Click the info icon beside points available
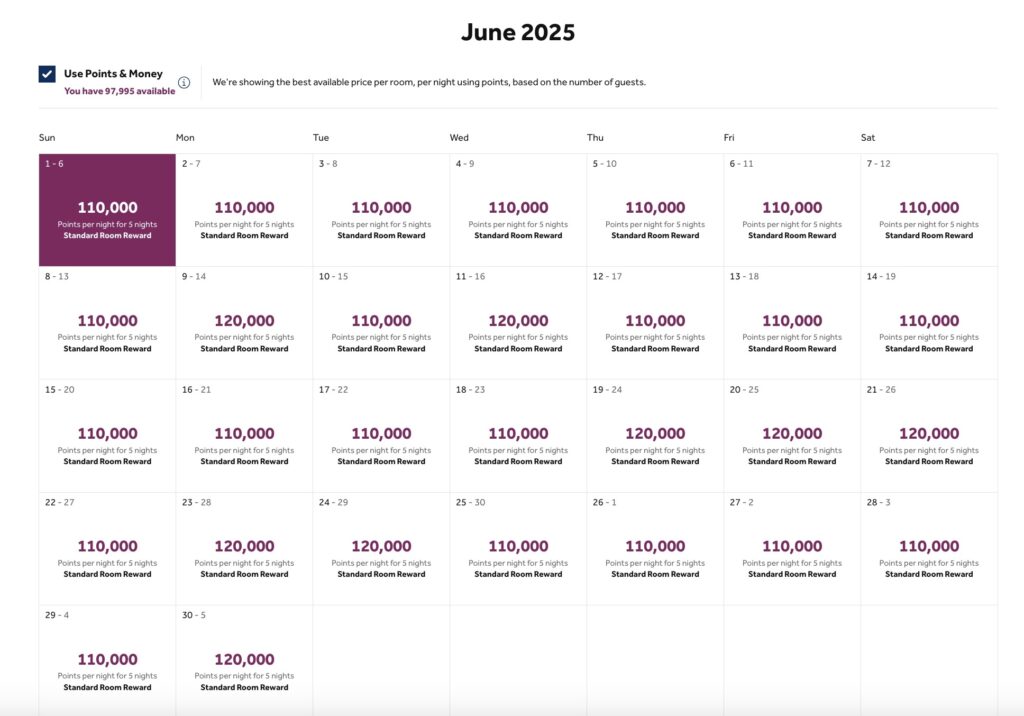 184,82
